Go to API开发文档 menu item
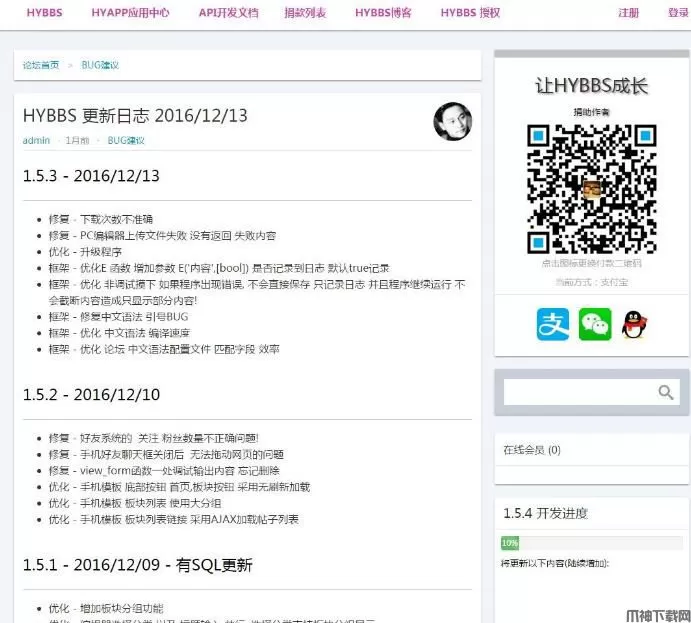Screen dimensions: 691x623 [x=229, y=13]
